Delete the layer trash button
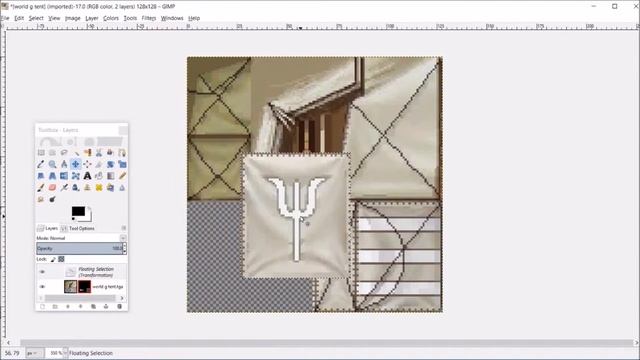Screen dimensions: 640x360 tap(119, 307)
